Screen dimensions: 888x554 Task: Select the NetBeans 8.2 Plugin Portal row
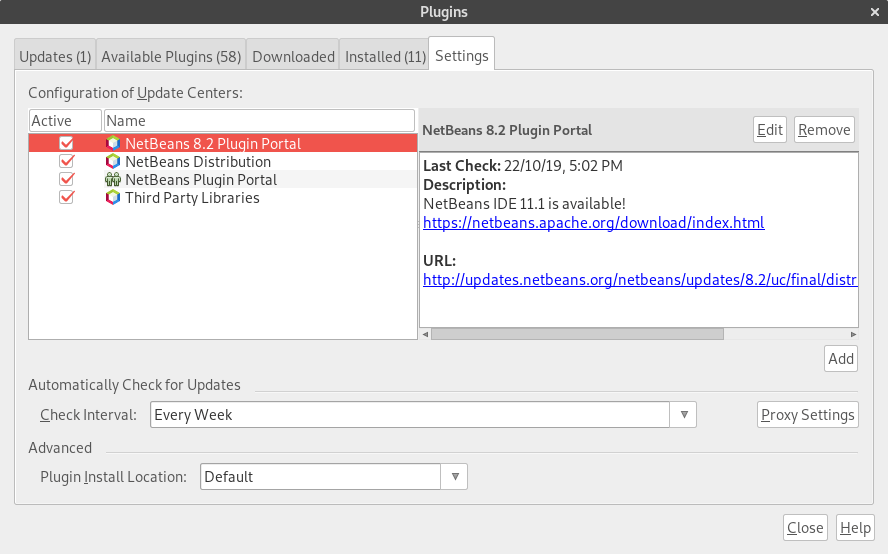pyautogui.click(x=223, y=143)
